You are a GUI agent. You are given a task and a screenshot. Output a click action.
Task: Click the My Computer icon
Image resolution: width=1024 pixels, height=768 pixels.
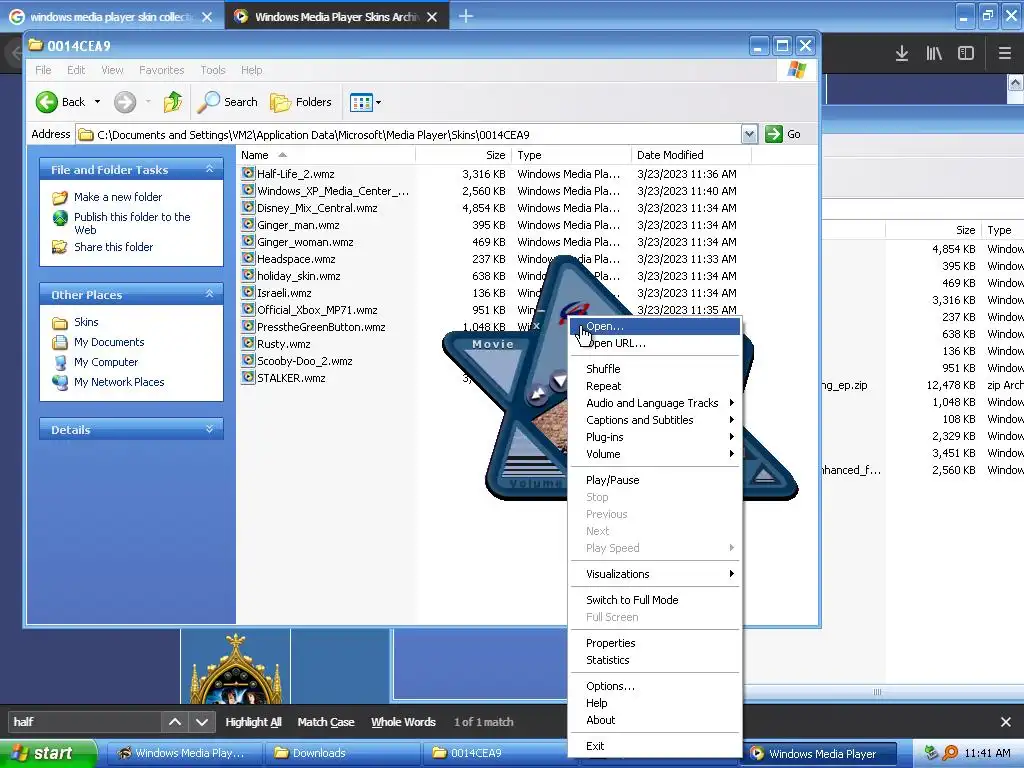tap(60, 362)
